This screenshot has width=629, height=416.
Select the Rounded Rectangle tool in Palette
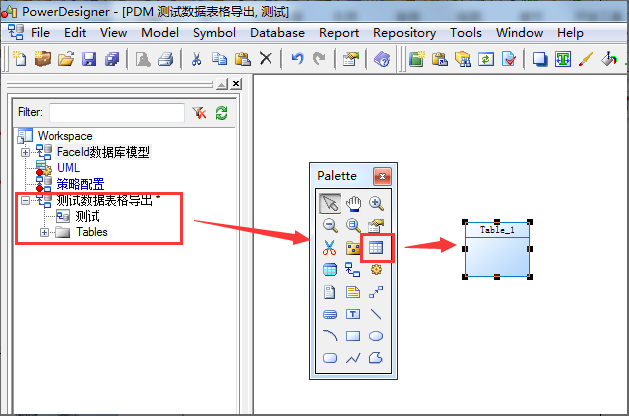point(330,357)
